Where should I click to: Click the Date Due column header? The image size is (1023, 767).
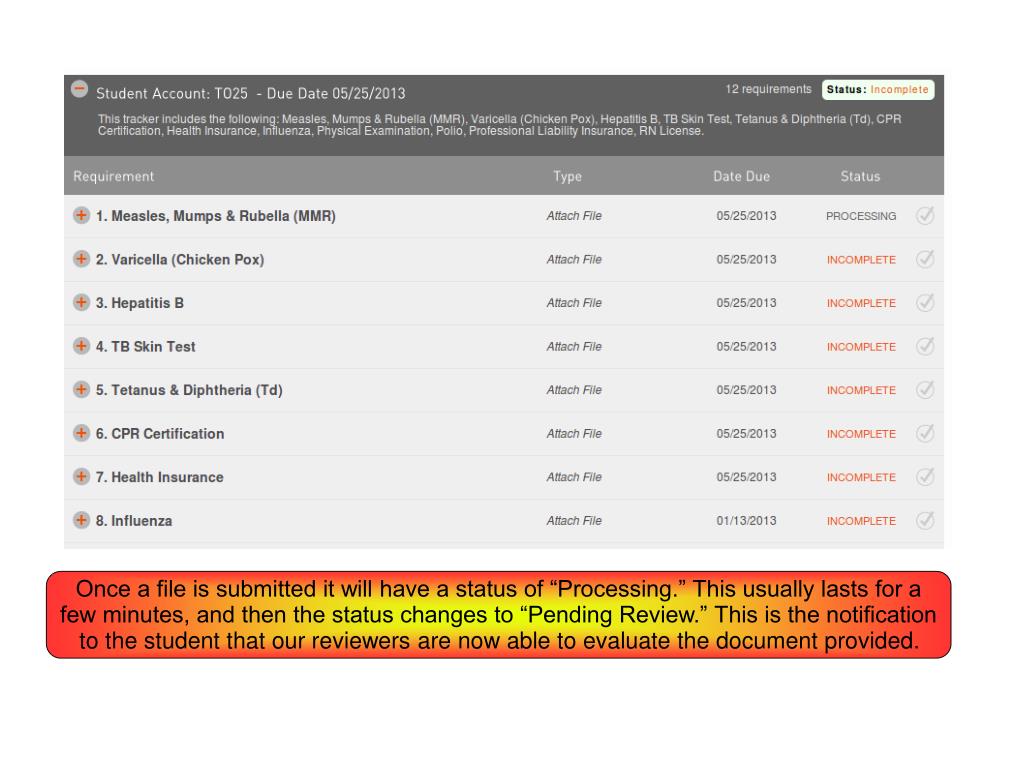[x=741, y=176]
